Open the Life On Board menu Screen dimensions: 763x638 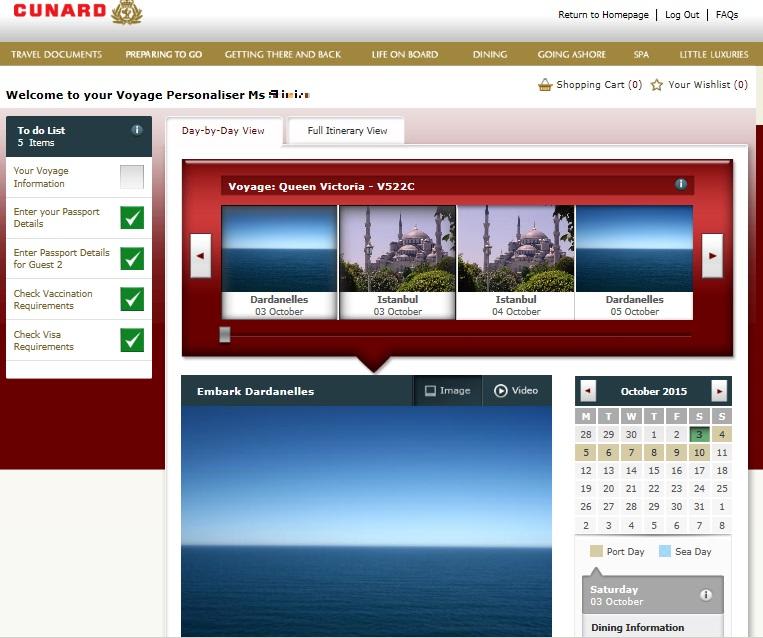point(405,55)
